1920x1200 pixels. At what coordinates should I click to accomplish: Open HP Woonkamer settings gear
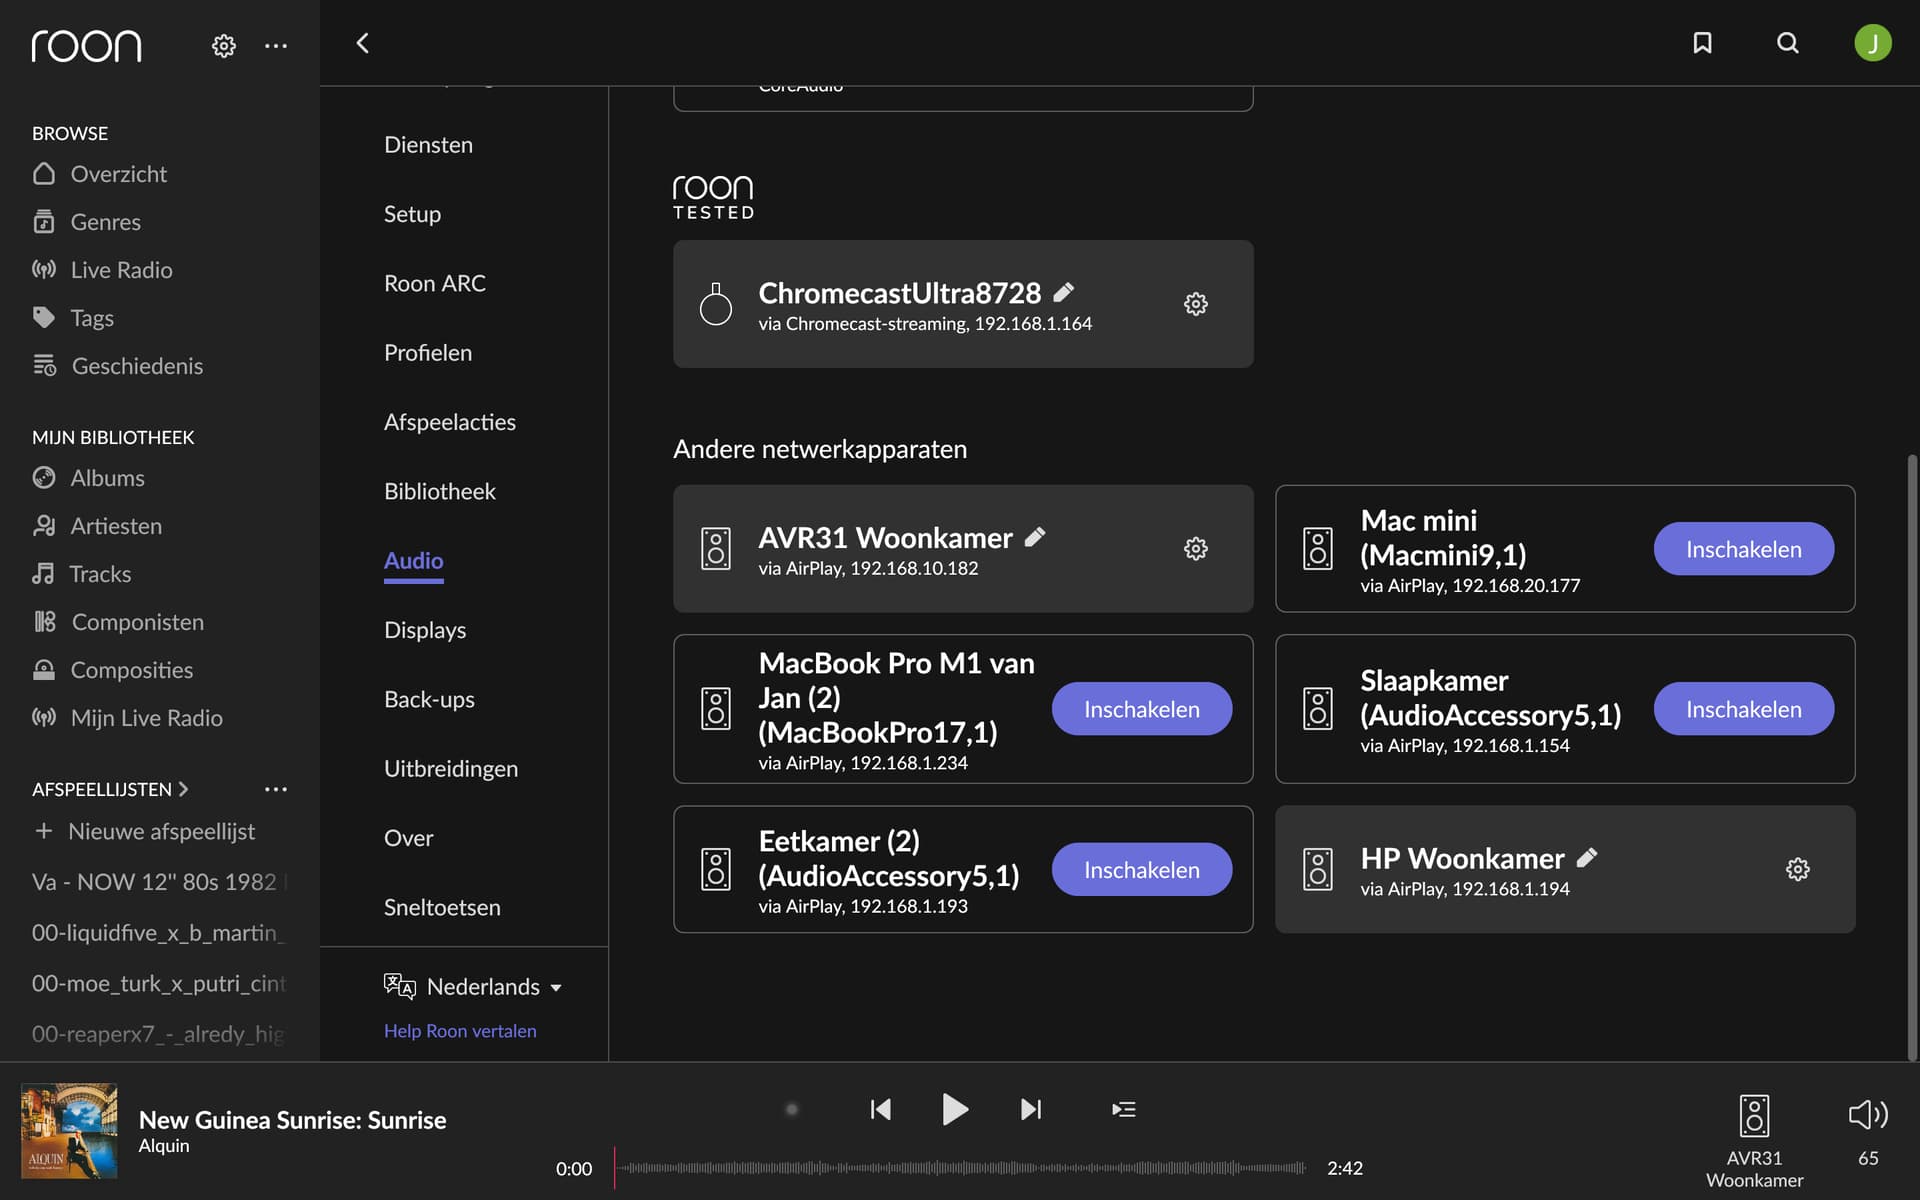(1798, 870)
